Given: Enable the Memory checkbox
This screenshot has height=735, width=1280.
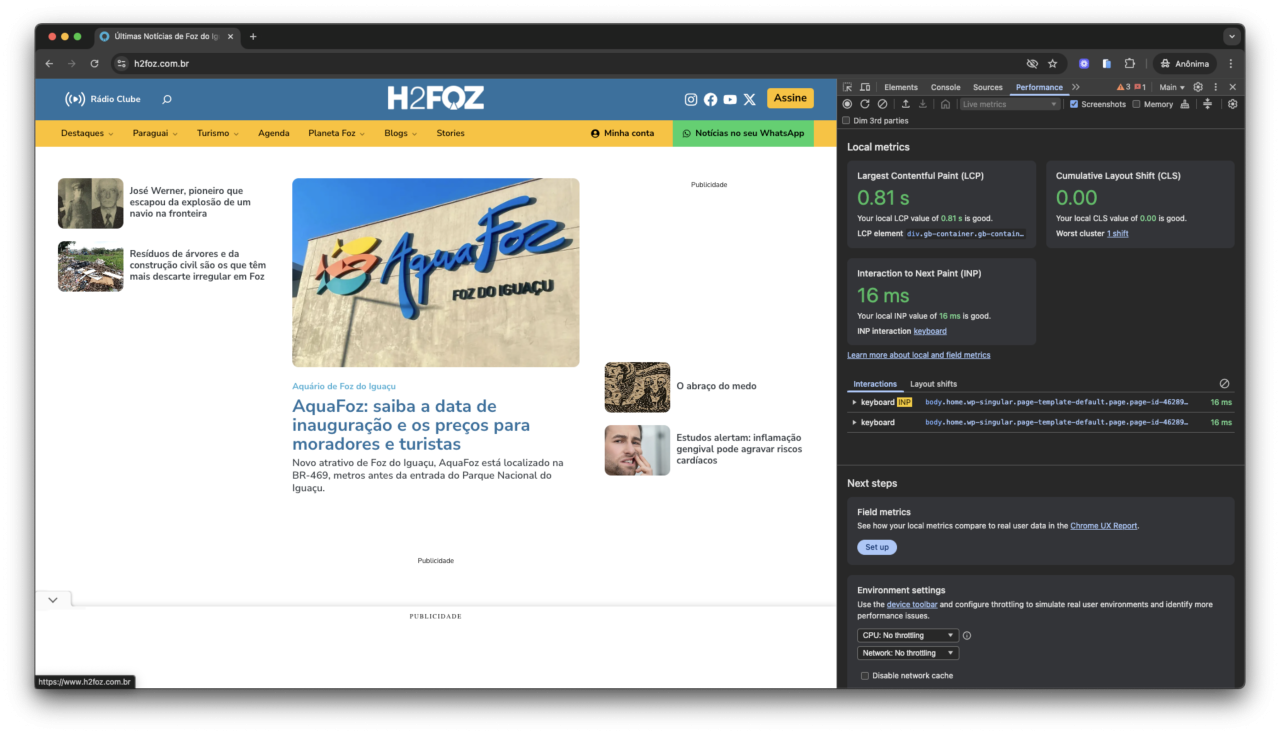Looking at the screenshot, I should 1136,104.
